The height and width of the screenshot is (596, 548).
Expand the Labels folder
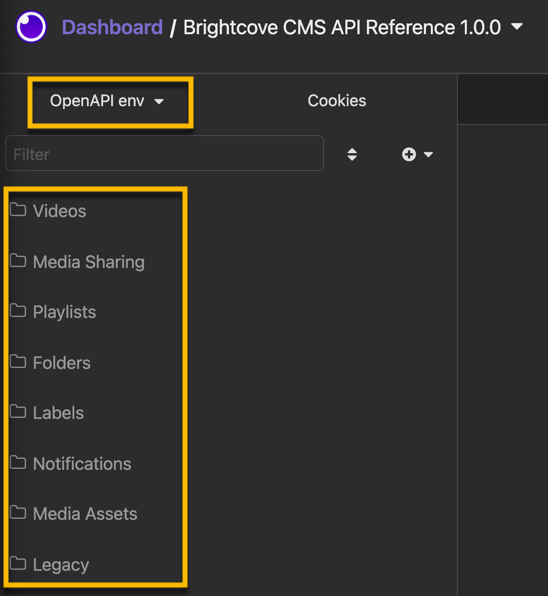point(58,413)
